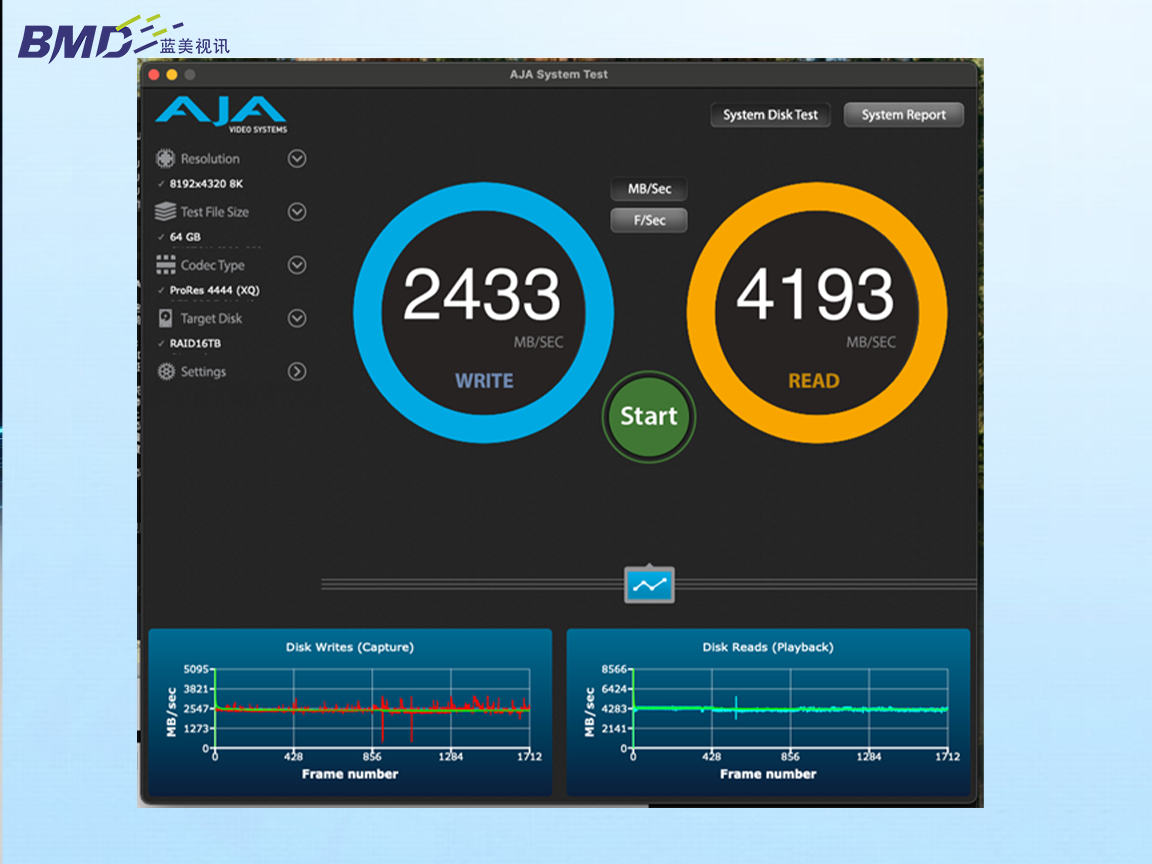Click the AJA System Test title text

tap(559, 74)
